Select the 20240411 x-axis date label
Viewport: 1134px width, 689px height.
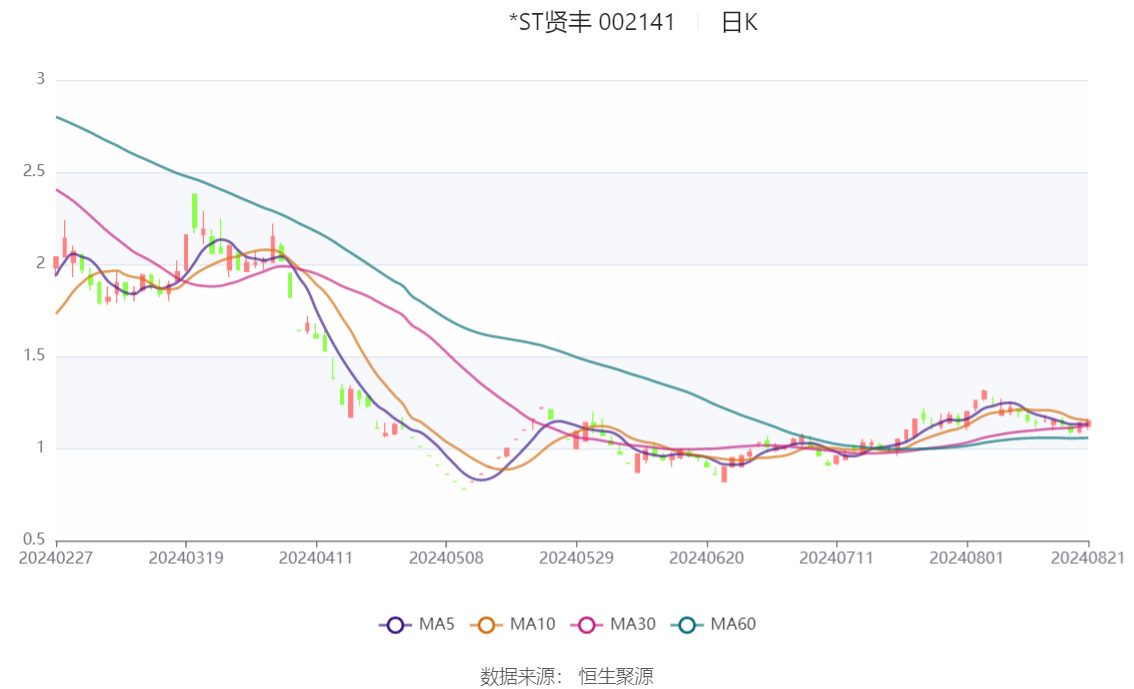pyautogui.click(x=316, y=558)
